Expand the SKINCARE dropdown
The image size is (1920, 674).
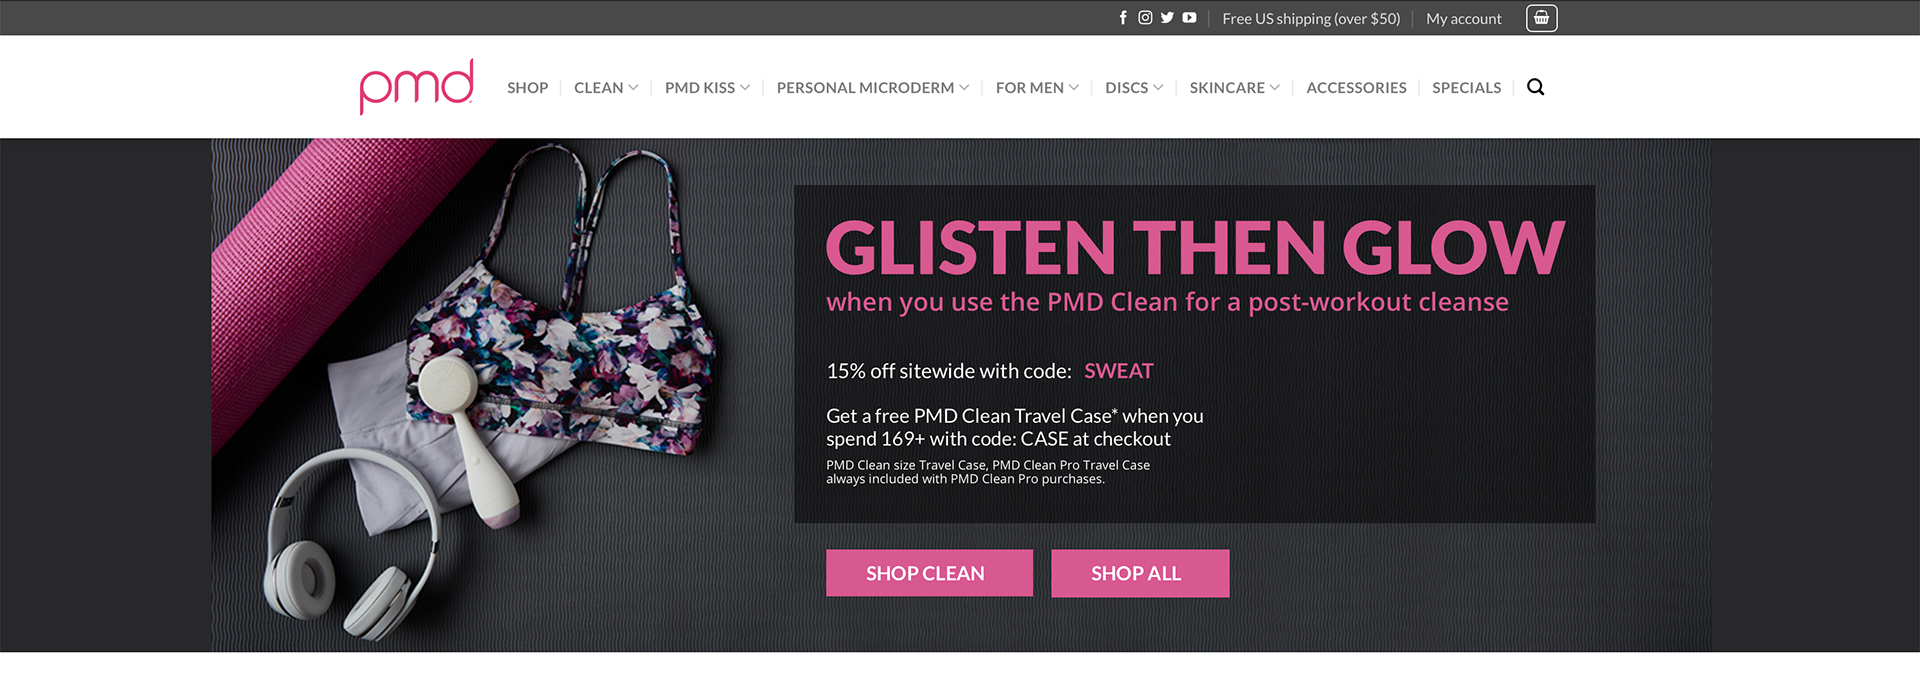(1234, 88)
